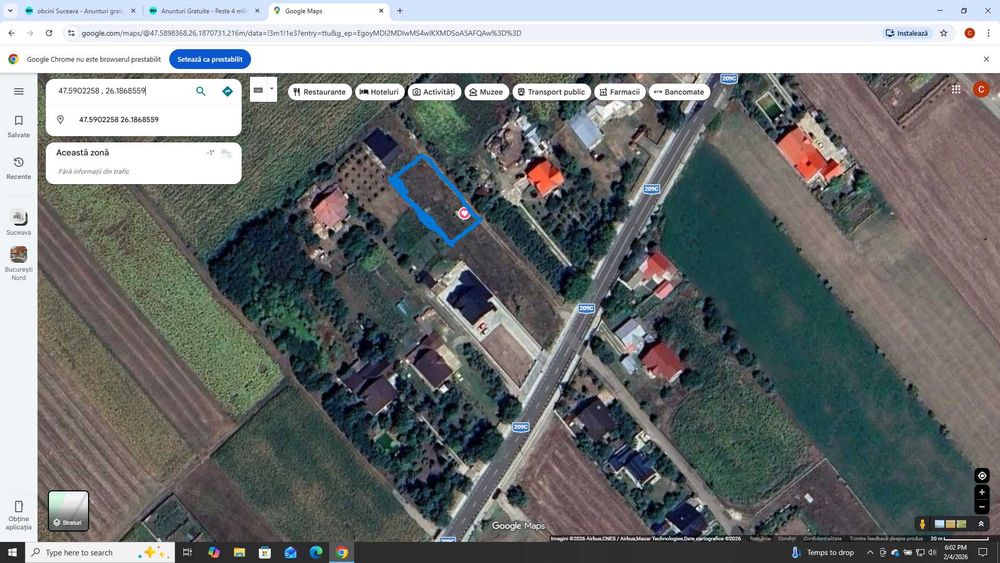Open Microsoft Edge from taskbar
Viewport: 1000px width, 563px height.
coord(316,552)
